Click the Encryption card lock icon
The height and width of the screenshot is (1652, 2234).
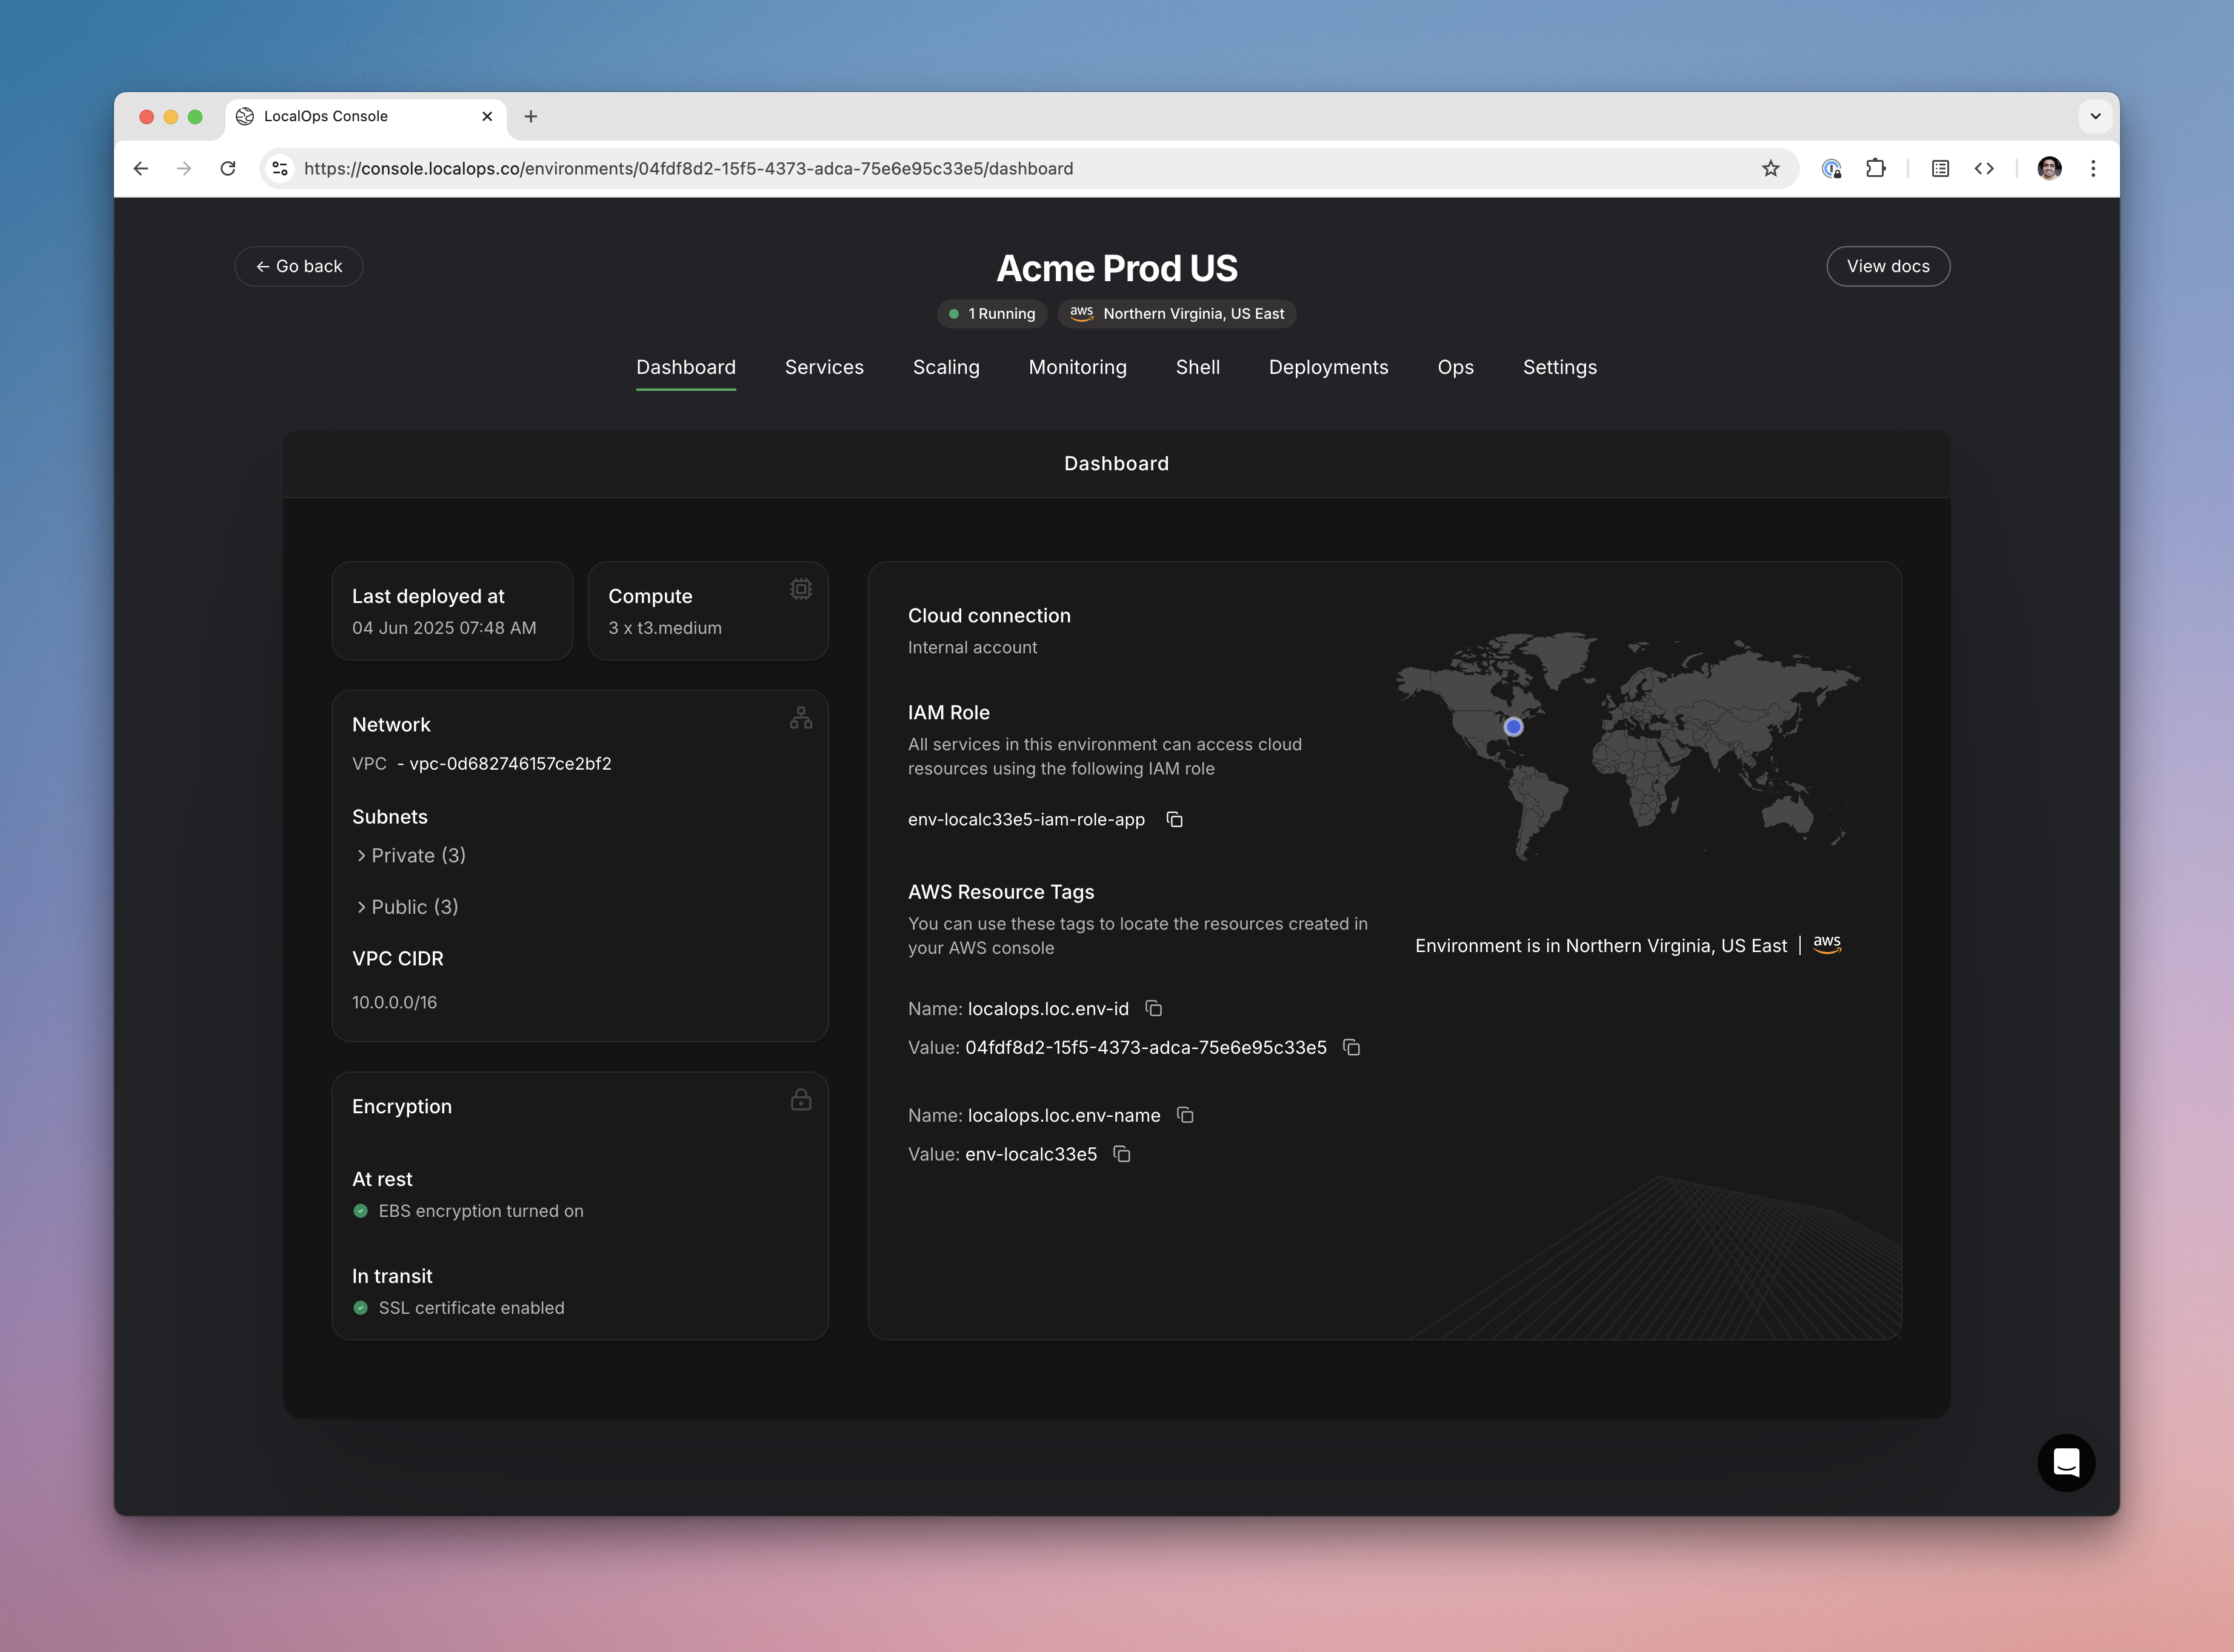pyautogui.click(x=801, y=1100)
